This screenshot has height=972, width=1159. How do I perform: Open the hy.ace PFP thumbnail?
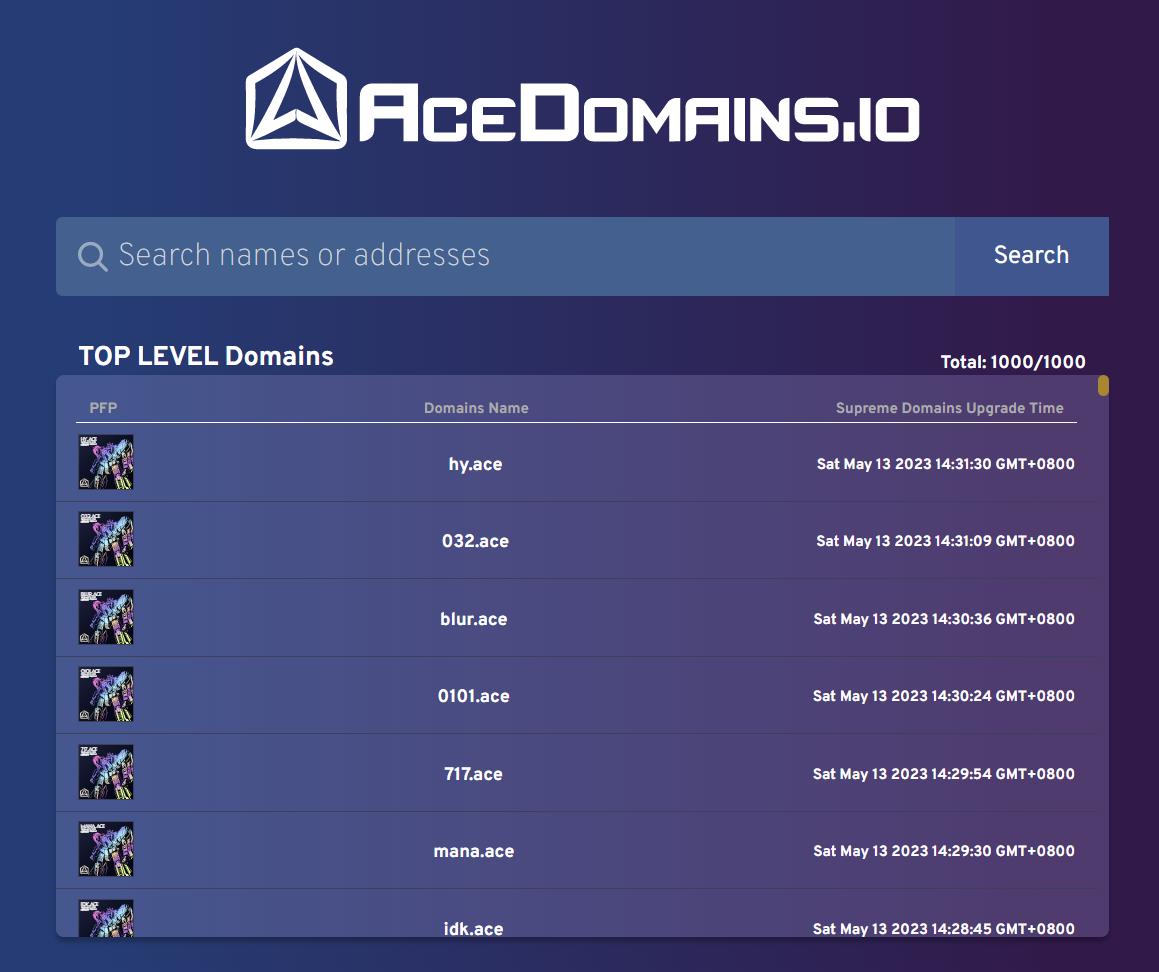[x=106, y=462]
